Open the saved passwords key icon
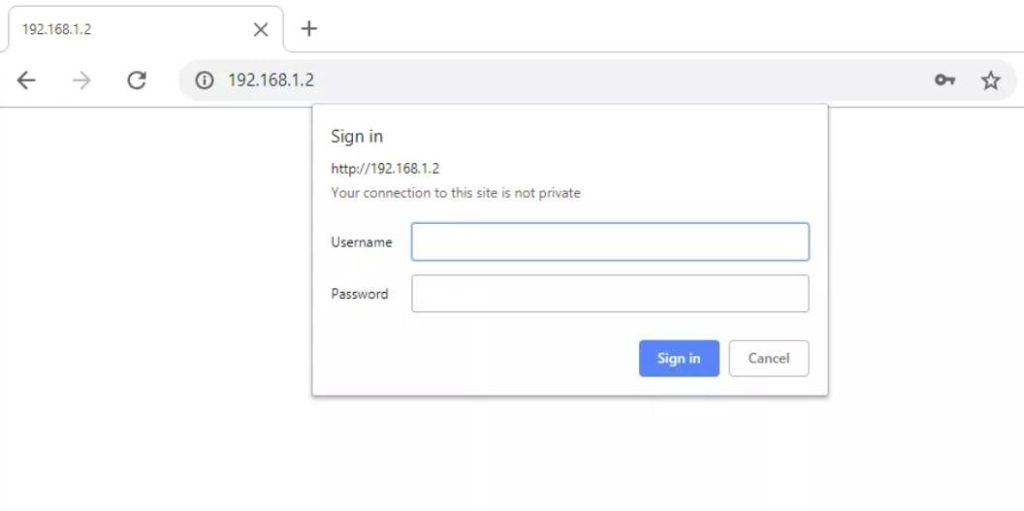The width and height of the screenshot is (1024, 511). (x=944, y=81)
